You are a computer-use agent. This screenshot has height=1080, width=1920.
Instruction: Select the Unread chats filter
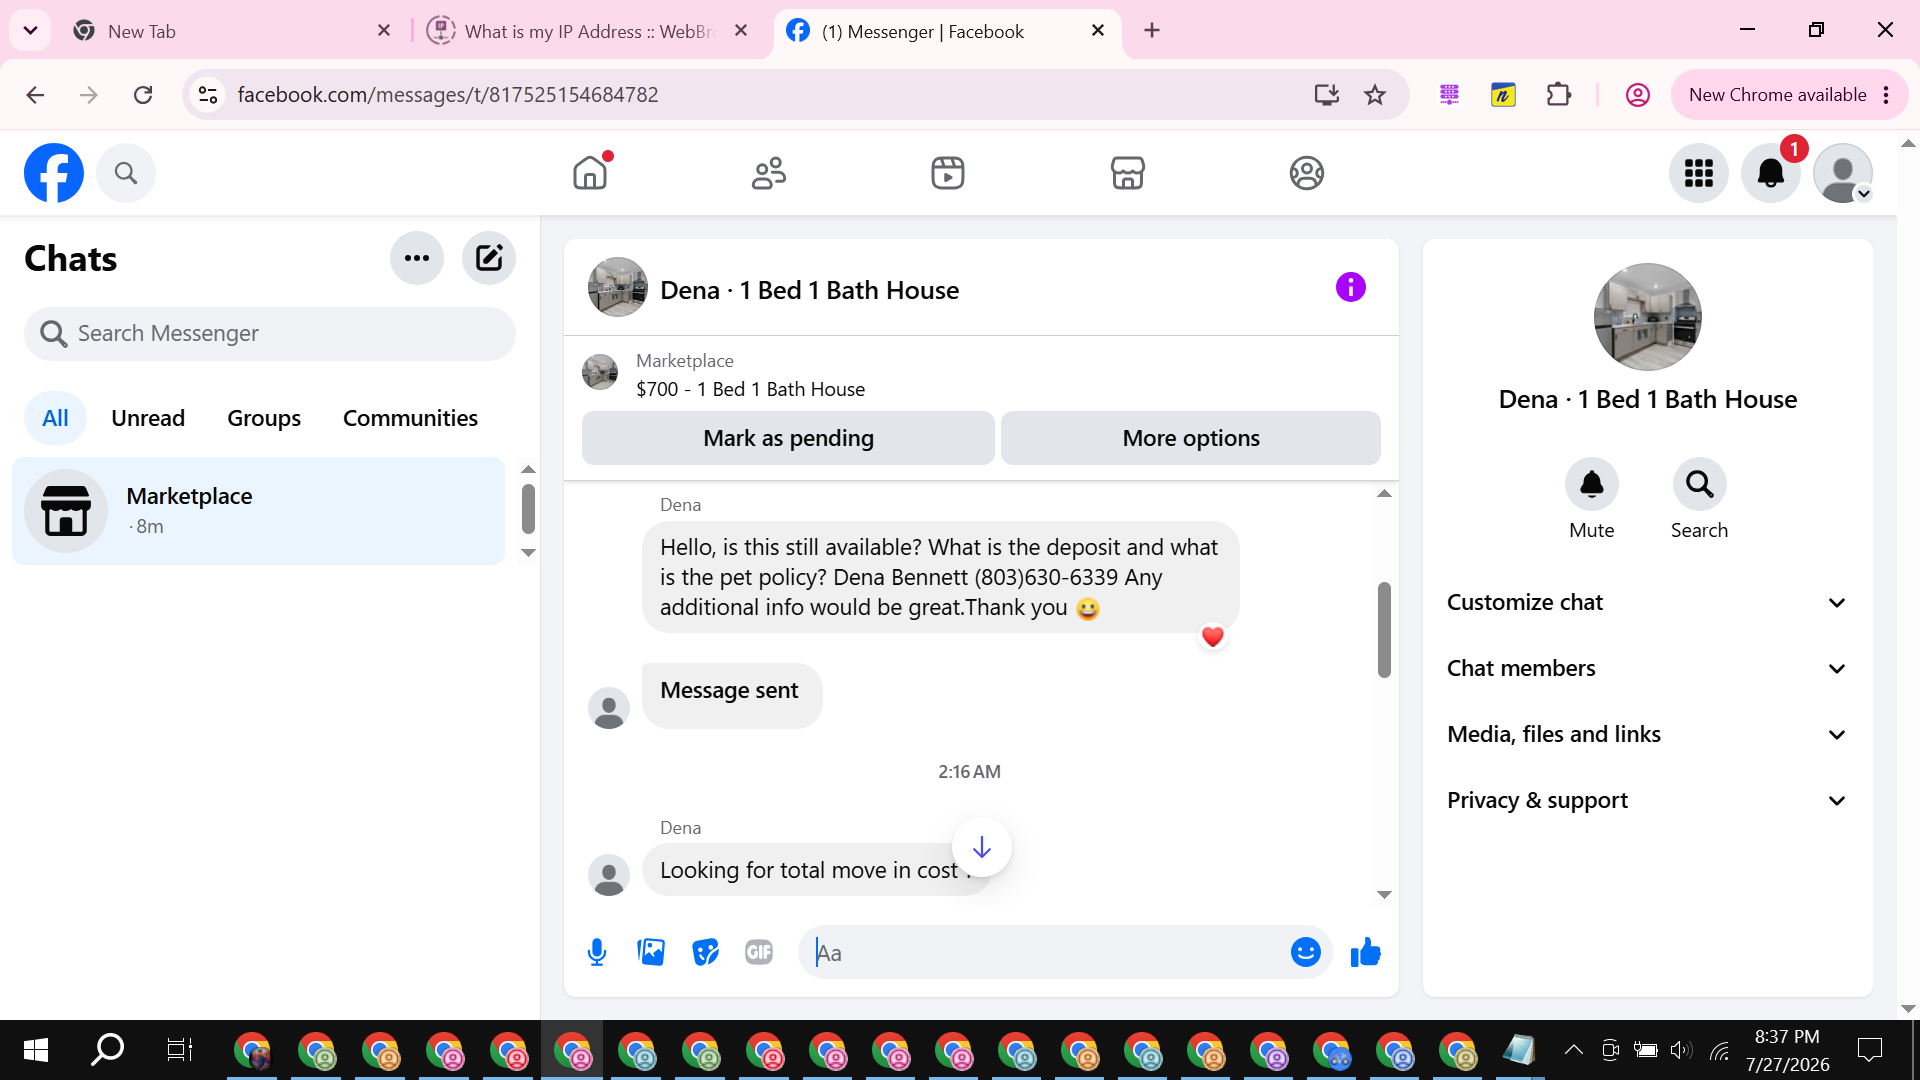click(x=148, y=418)
